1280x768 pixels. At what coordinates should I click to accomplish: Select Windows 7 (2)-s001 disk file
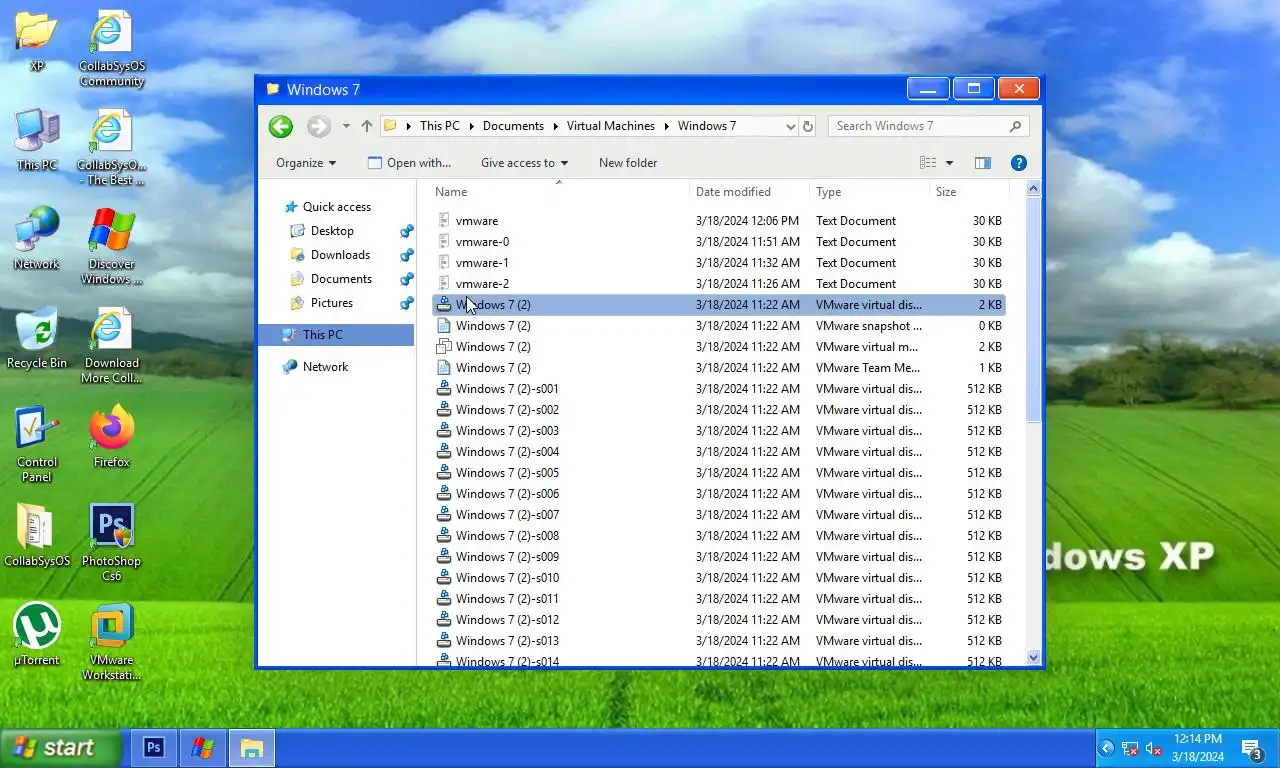point(718,389)
